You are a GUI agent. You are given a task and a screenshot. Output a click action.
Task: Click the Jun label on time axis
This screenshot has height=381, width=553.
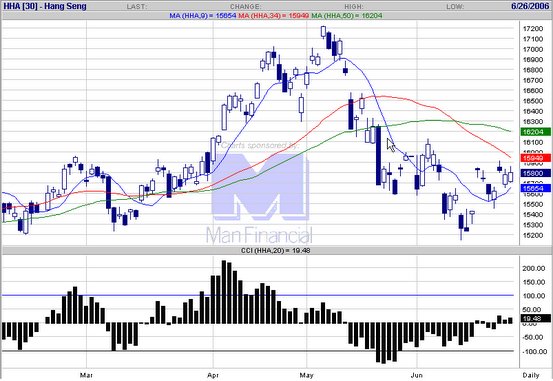pyautogui.click(x=417, y=375)
